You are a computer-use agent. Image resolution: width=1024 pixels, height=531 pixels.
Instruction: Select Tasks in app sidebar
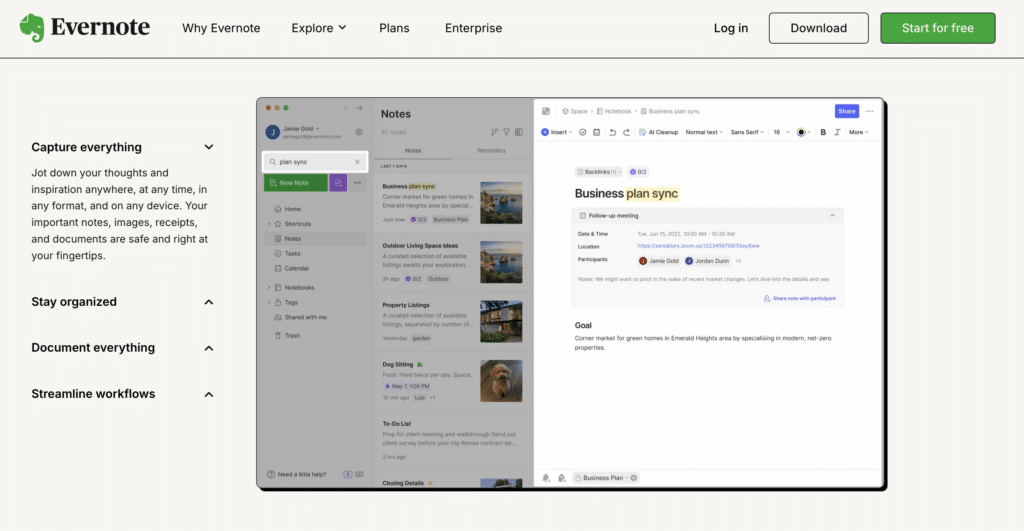(x=288, y=253)
